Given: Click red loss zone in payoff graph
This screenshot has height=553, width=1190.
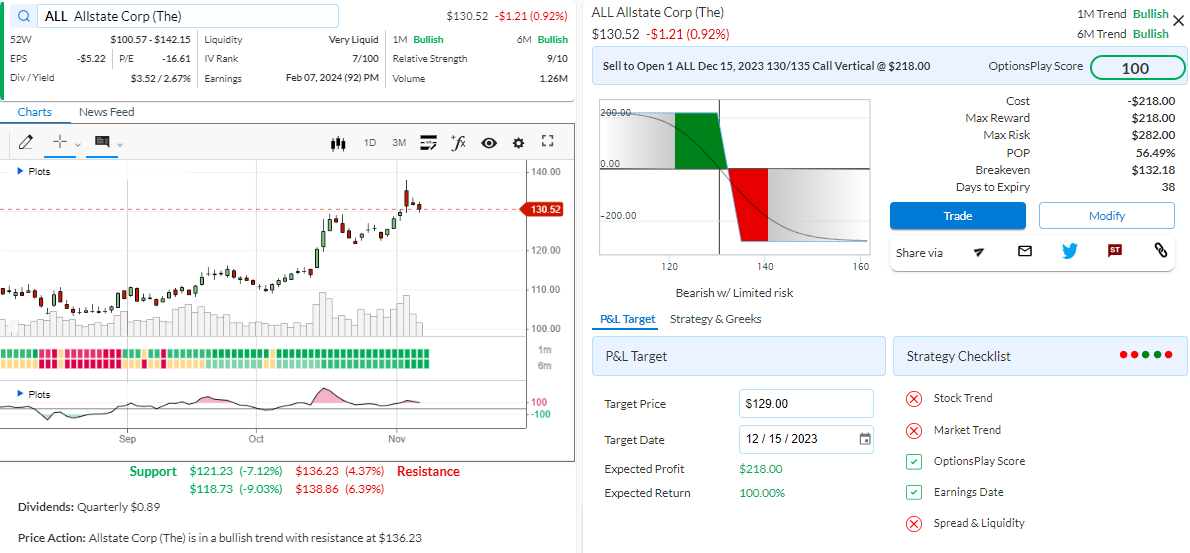Looking at the screenshot, I should pyautogui.click(x=749, y=205).
